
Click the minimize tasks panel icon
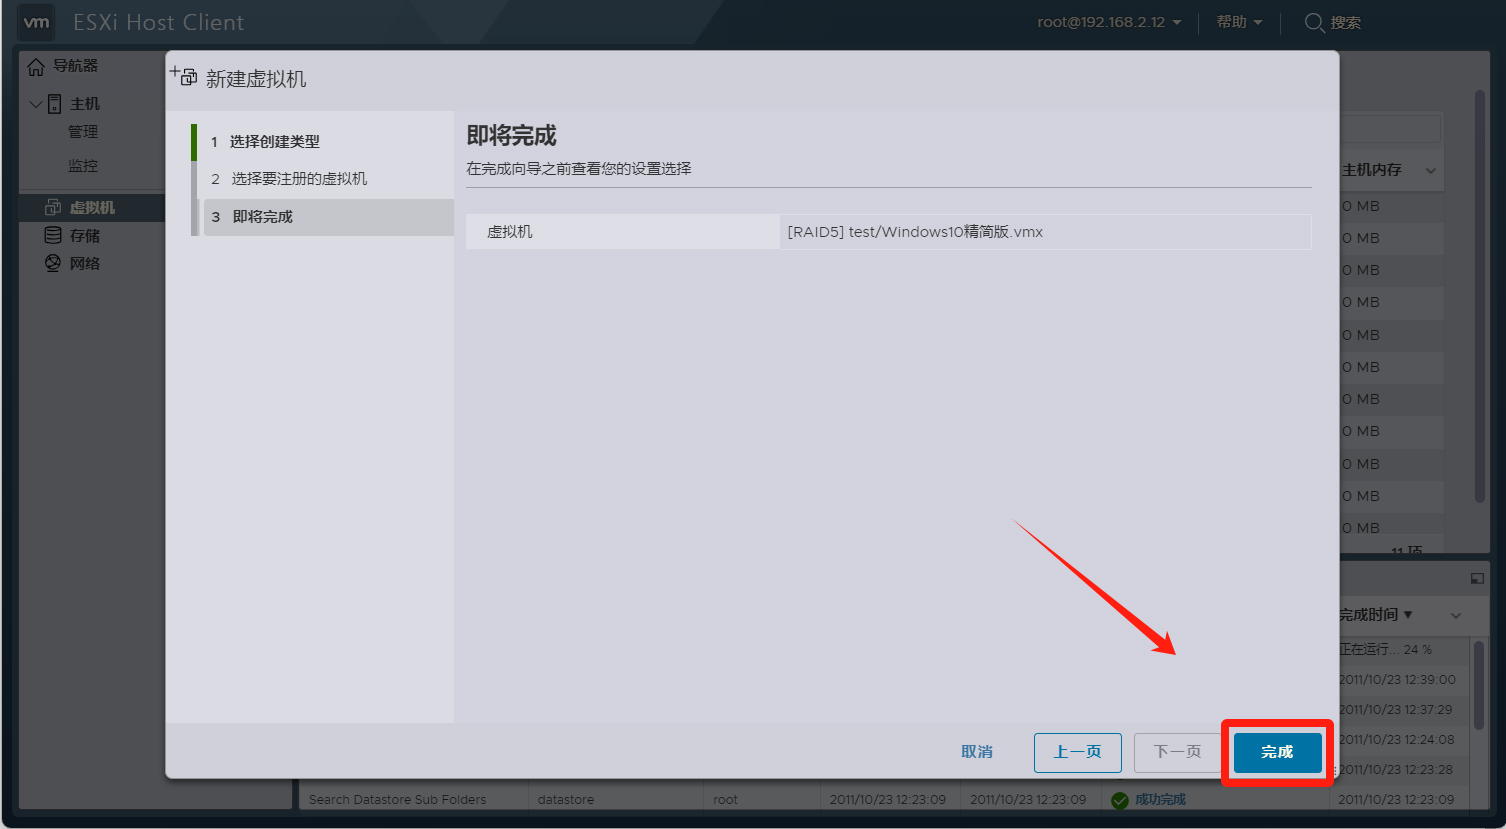point(1477,578)
